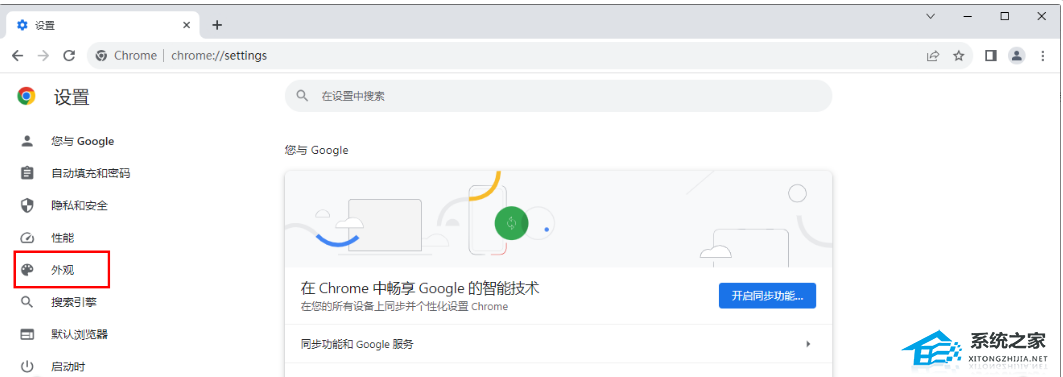Click the share page icon in the address bar
This screenshot has width=1063, height=377.
[x=934, y=56]
